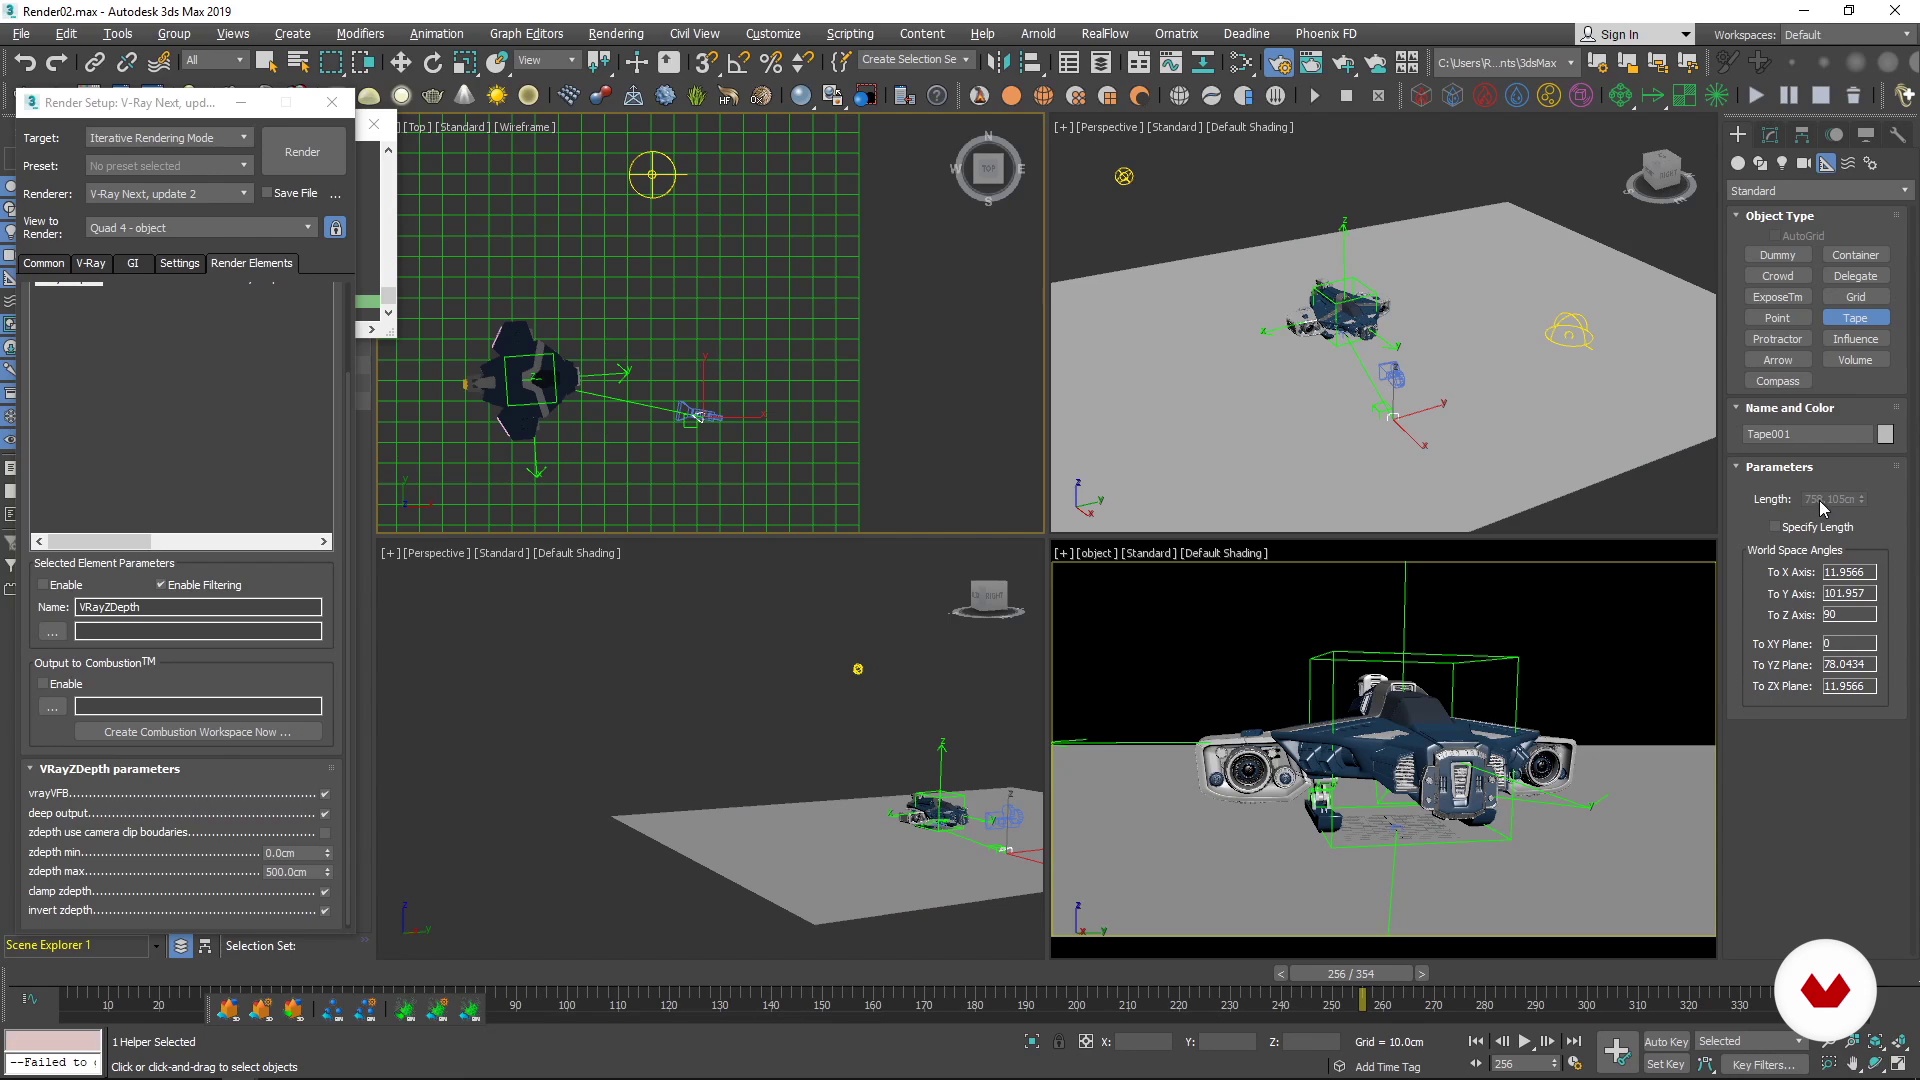Viewport: 1920px width, 1080px height.
Task: Enable the Specify Length checkbox
Action: (x=1775, y=527)
